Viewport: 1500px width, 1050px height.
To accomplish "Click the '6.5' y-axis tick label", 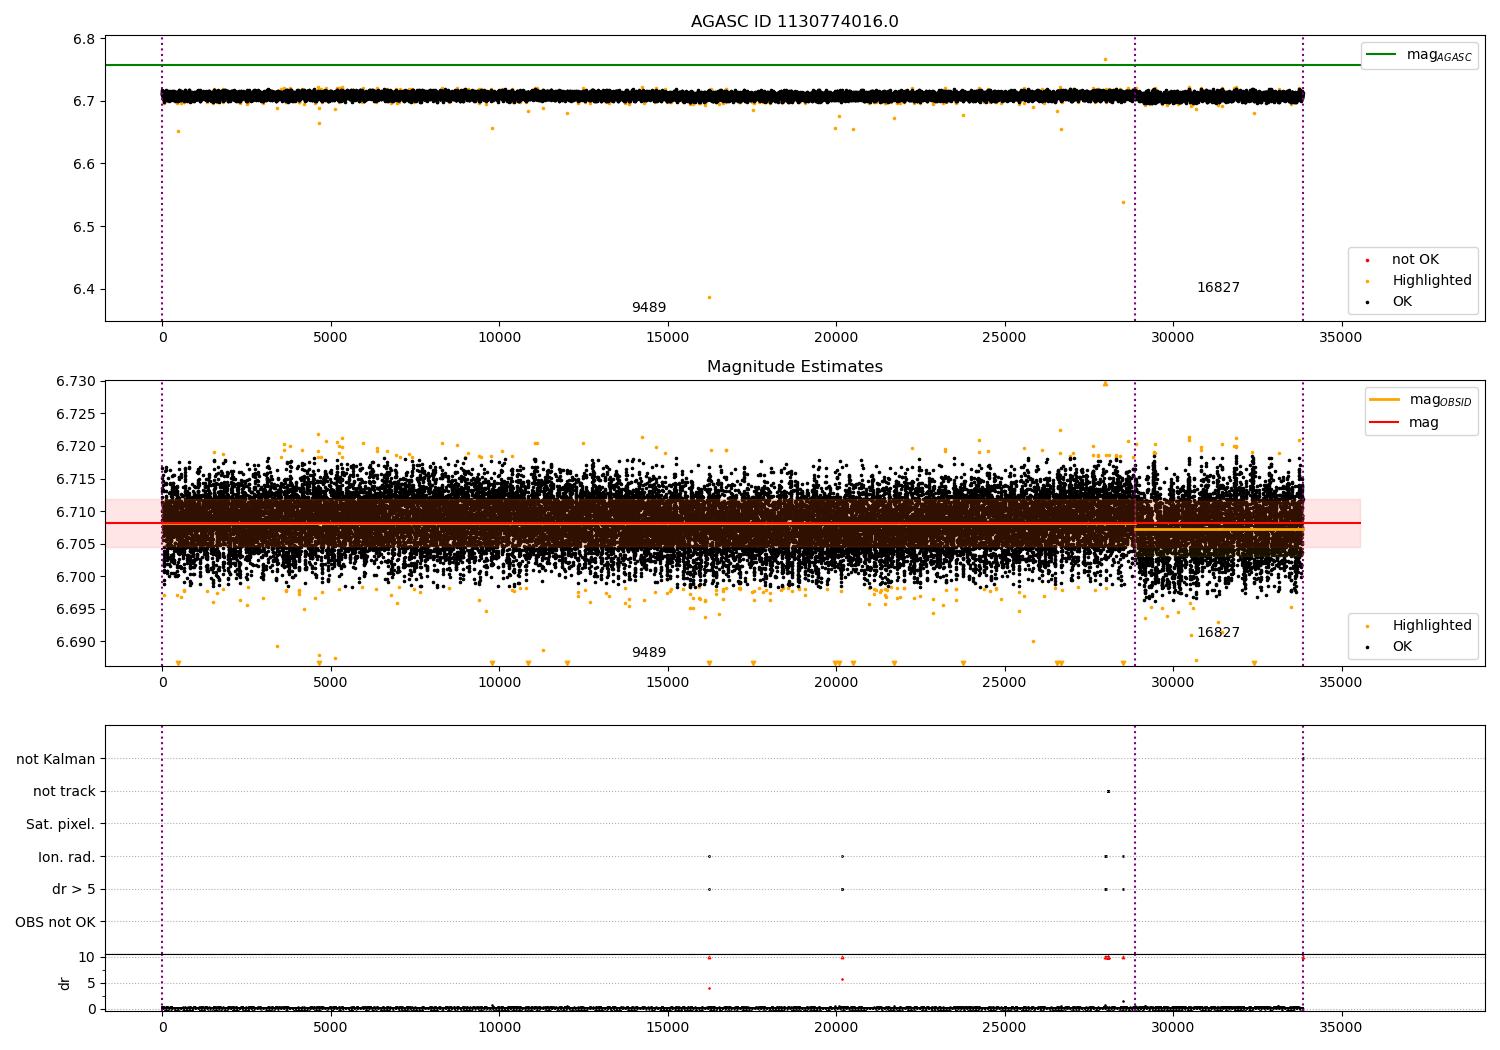I will click(x=85, y=227).
